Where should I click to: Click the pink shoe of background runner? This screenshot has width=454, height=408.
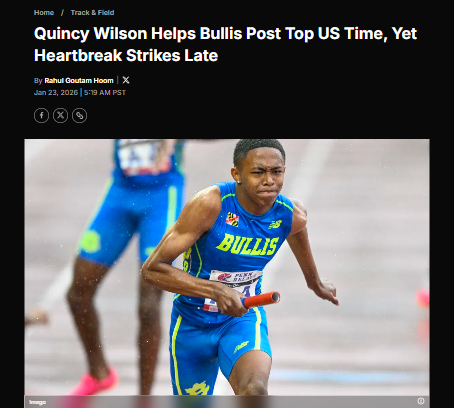pos(94,382)
